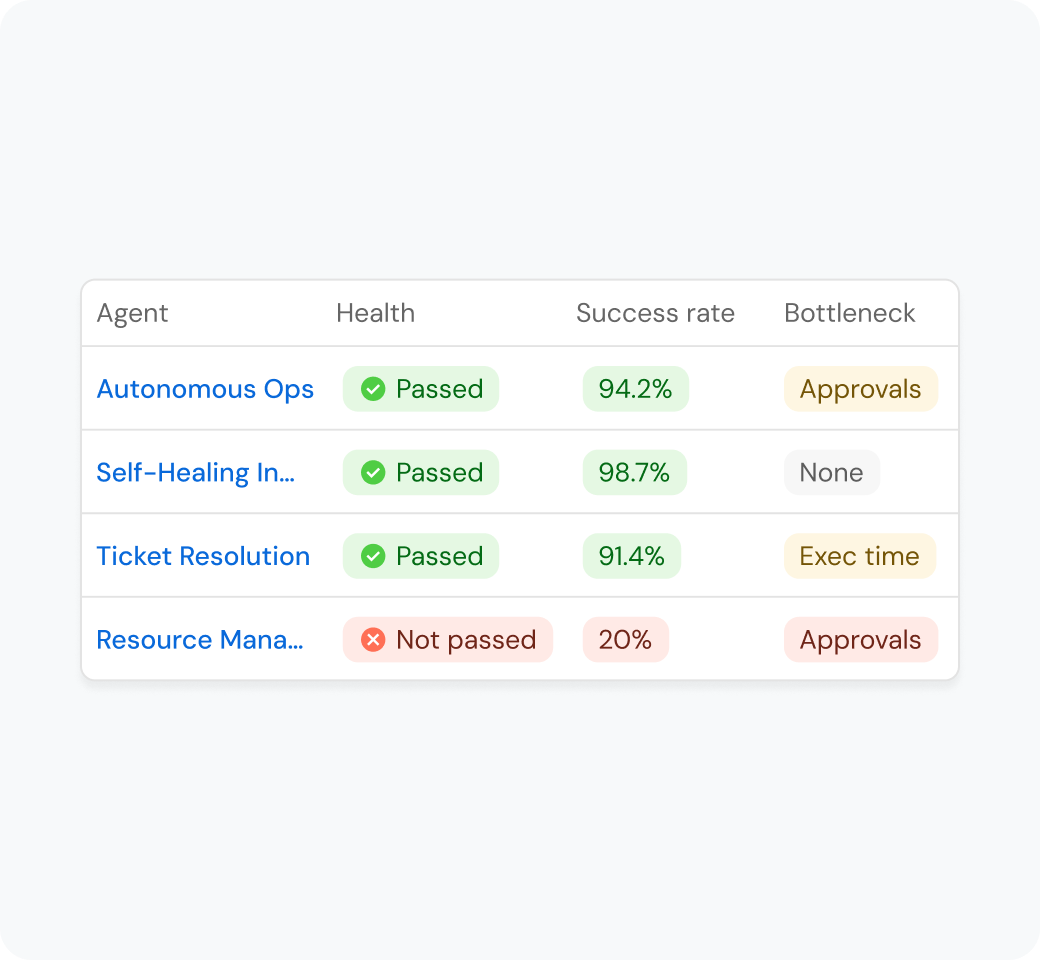Click the 94.2% success rate badge
The image size is (1040, 960).
635,389
